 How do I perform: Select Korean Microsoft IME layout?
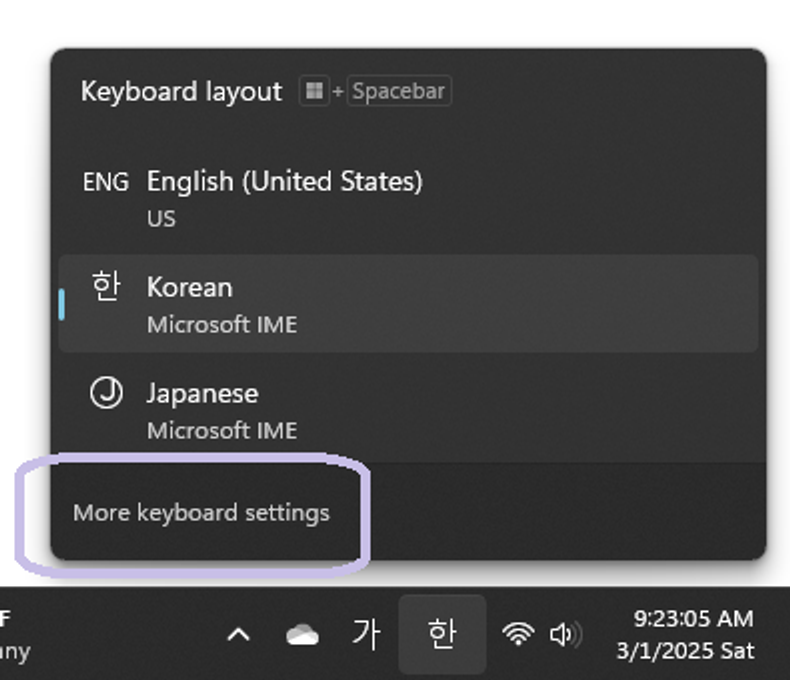pyautogui.click(x=408, y=304)
